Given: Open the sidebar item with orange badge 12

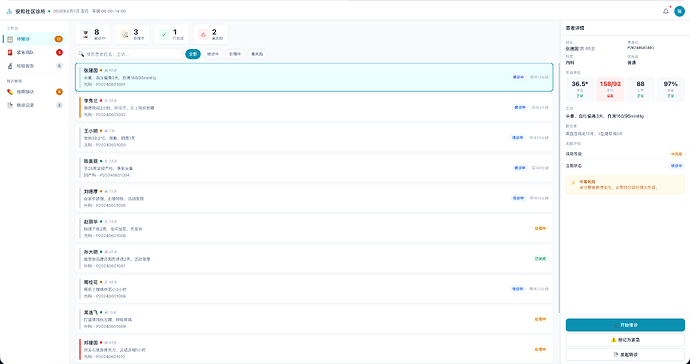Looking at the screenshot, I should tap(35, 39).
